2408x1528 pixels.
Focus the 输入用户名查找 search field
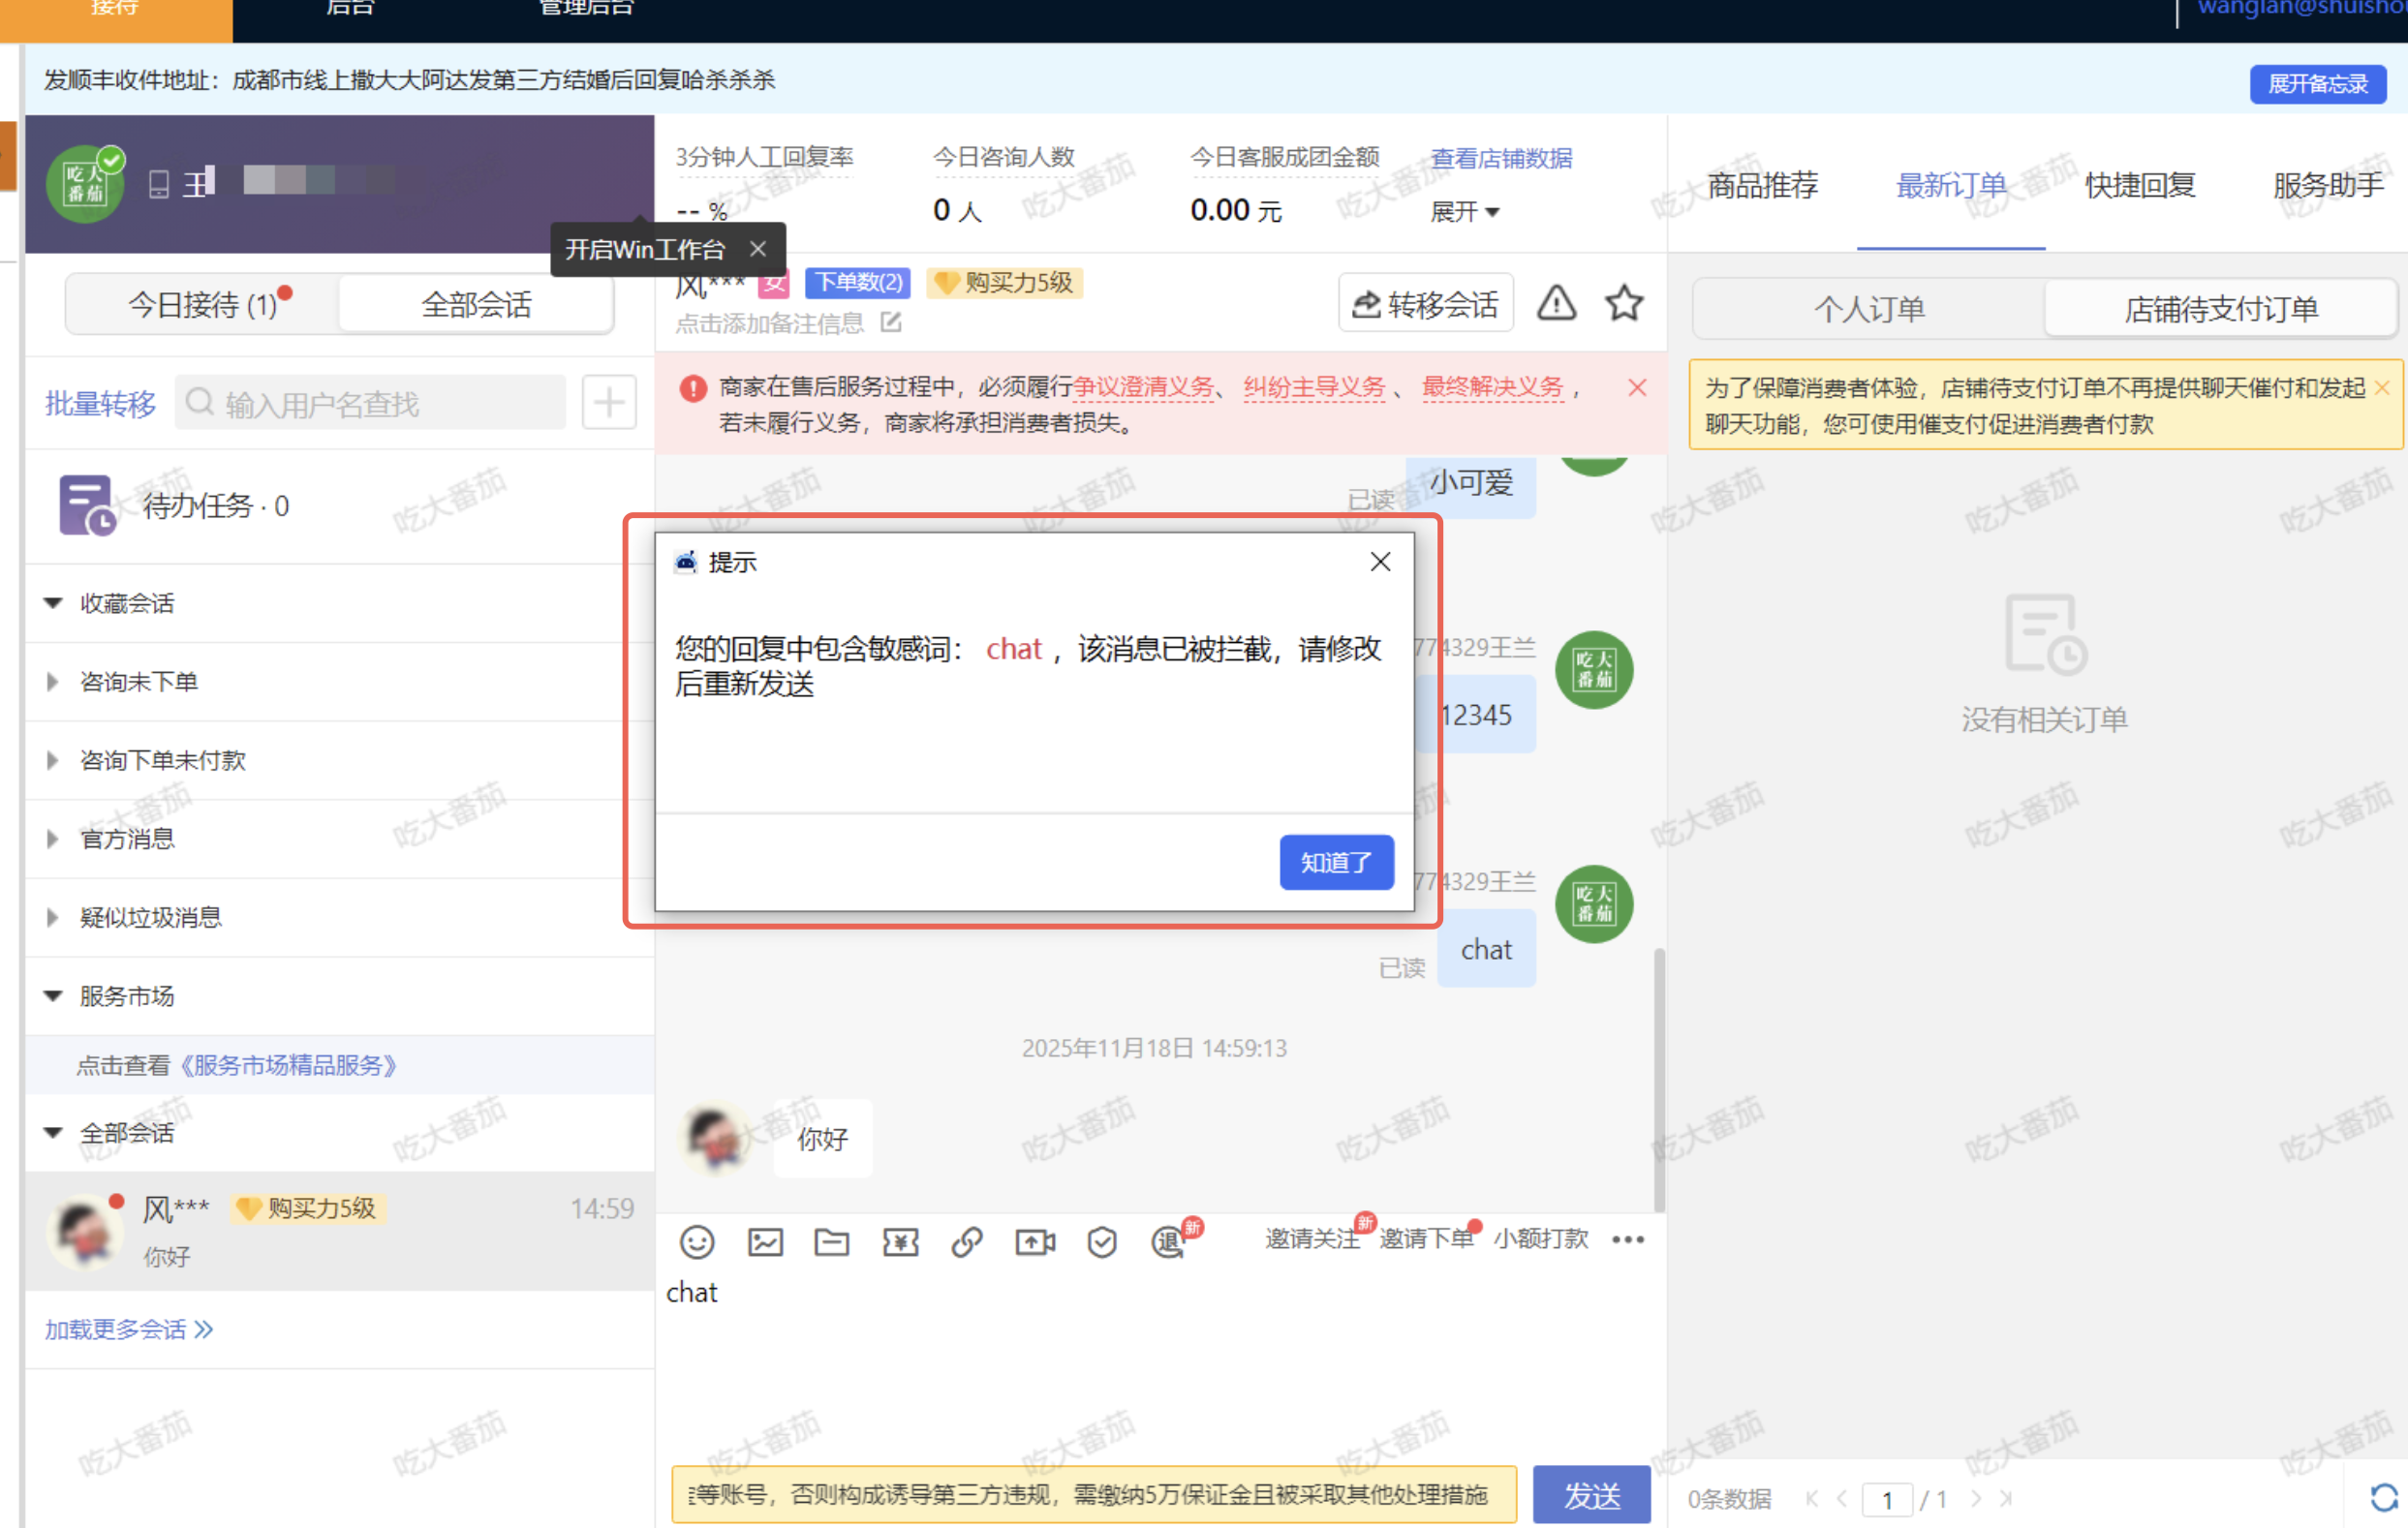tap(370, 403)
